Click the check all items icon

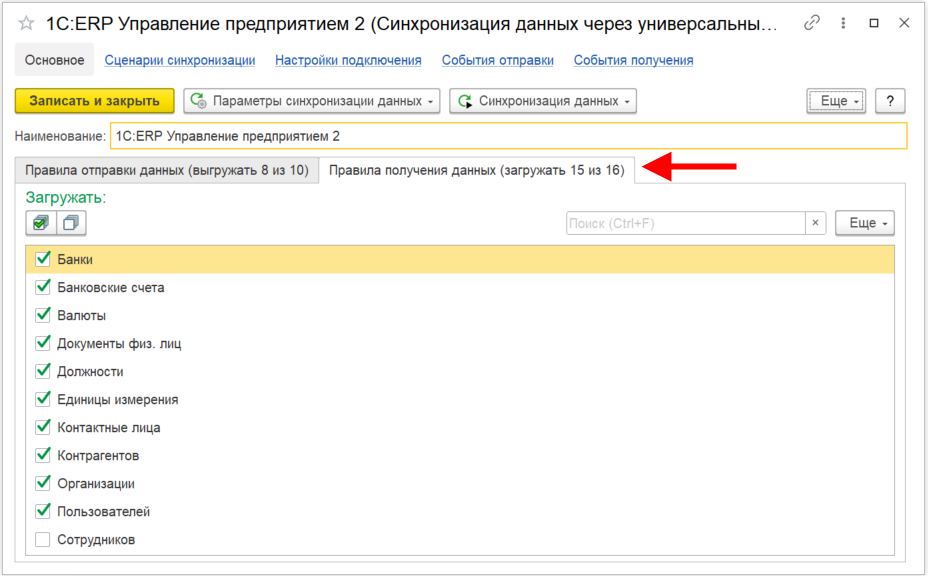[x=41, y=224]
